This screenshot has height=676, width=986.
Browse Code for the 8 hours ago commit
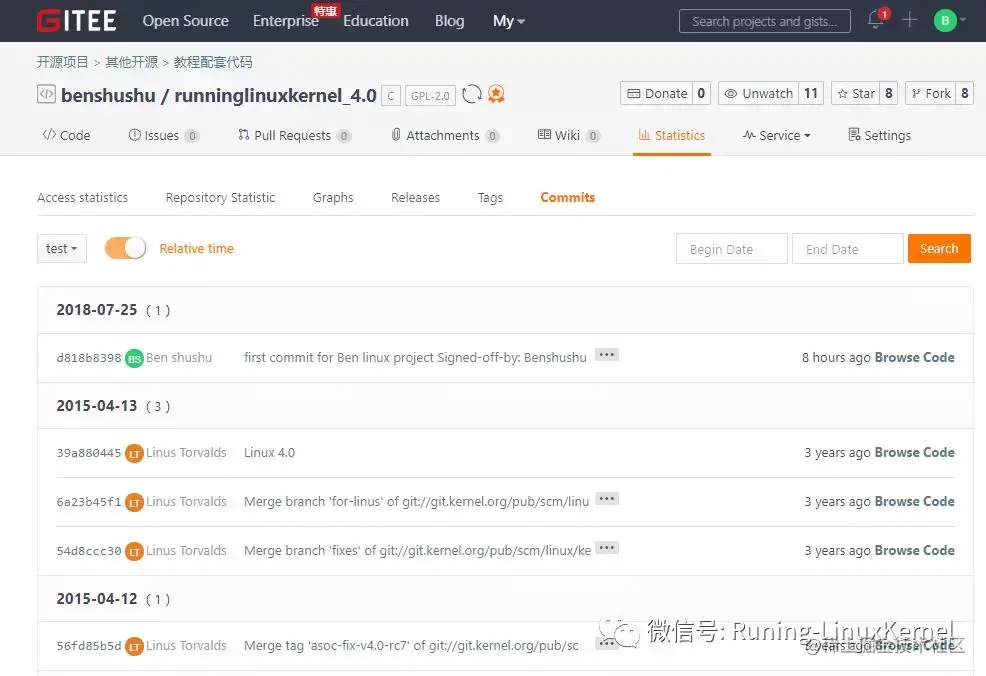point(914,357)
